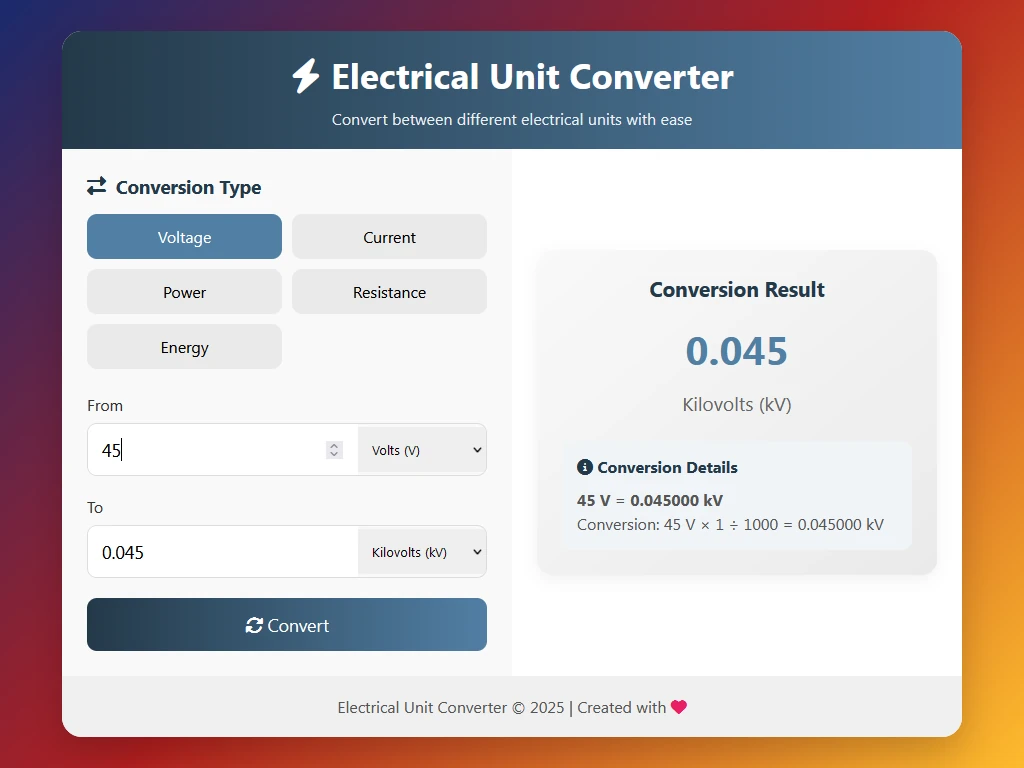This screenshot has height=768, width=1024.
Task: Click inside the From value field
Action: point(200,450)
